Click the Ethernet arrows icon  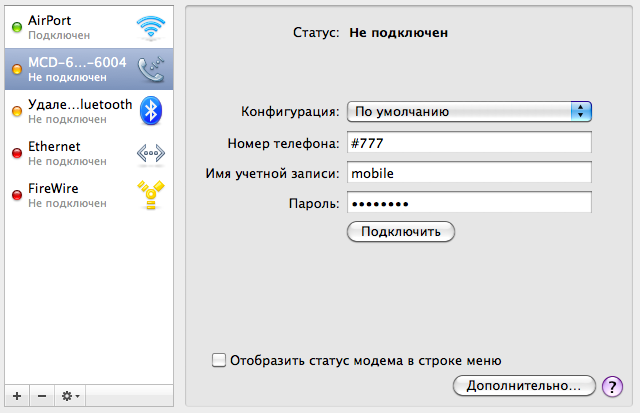pyautogui.click(x=152, y=152)
